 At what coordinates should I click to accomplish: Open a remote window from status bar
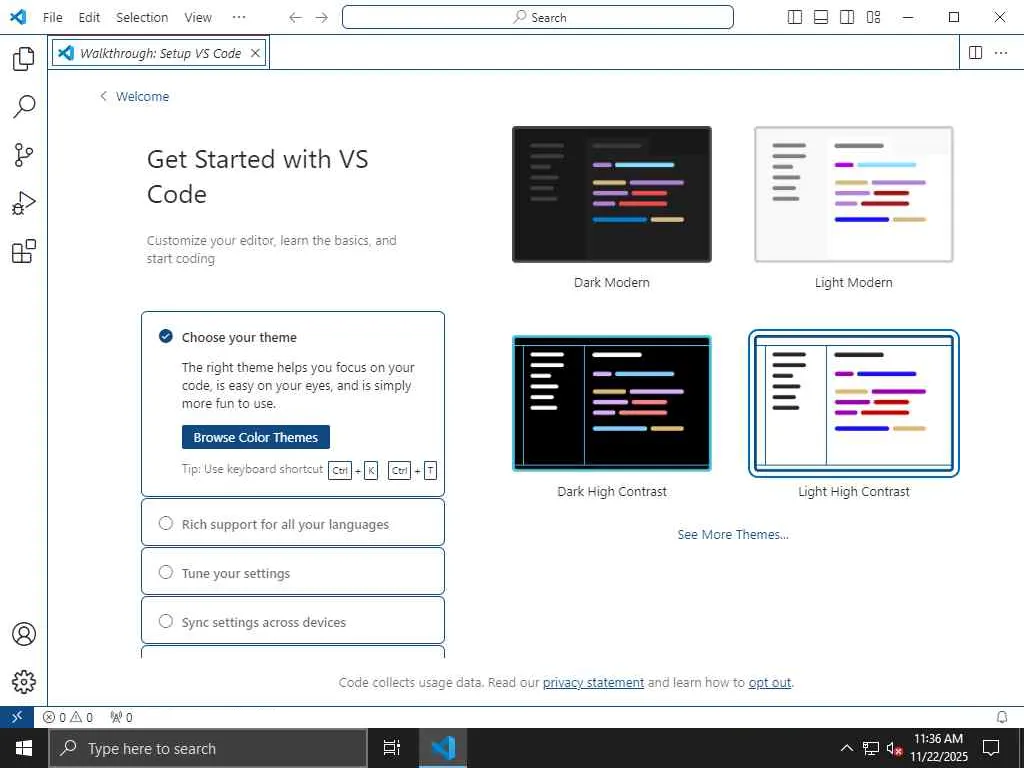(x=17, y=717)
